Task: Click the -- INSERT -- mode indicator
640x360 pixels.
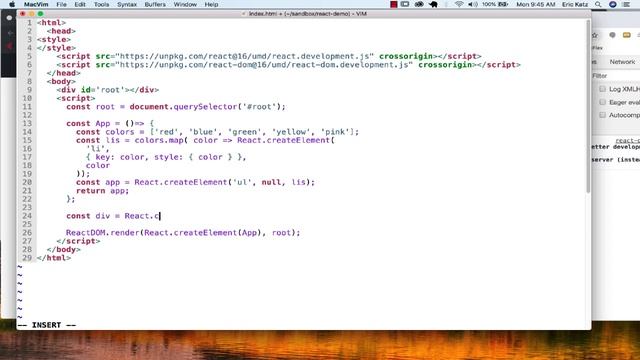Action: 47,325
